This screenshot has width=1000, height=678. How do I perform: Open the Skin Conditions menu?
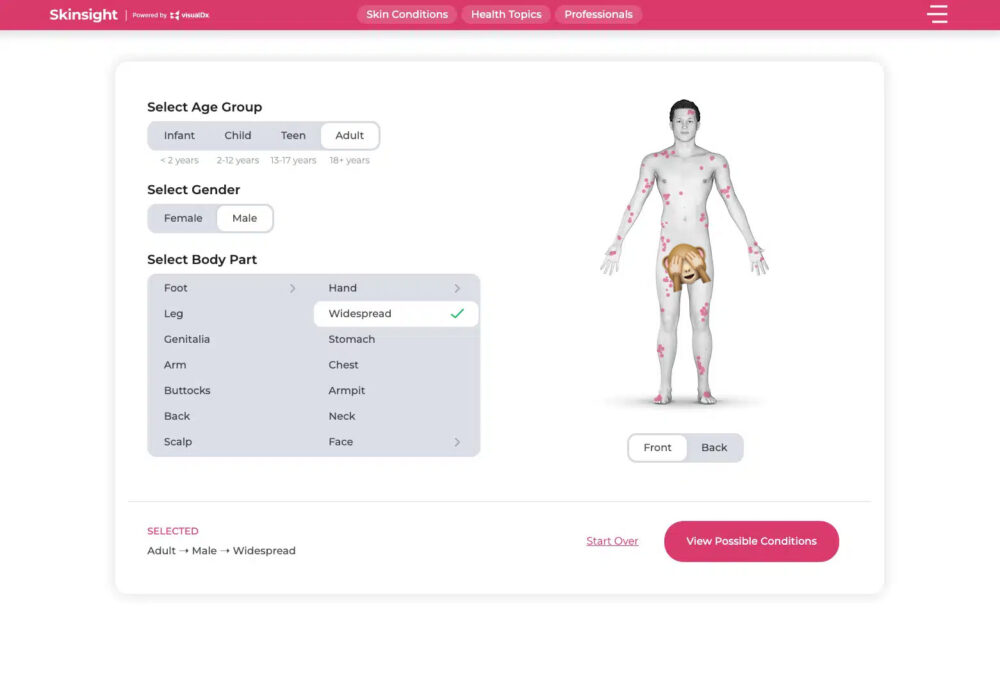tap(406, 15)
